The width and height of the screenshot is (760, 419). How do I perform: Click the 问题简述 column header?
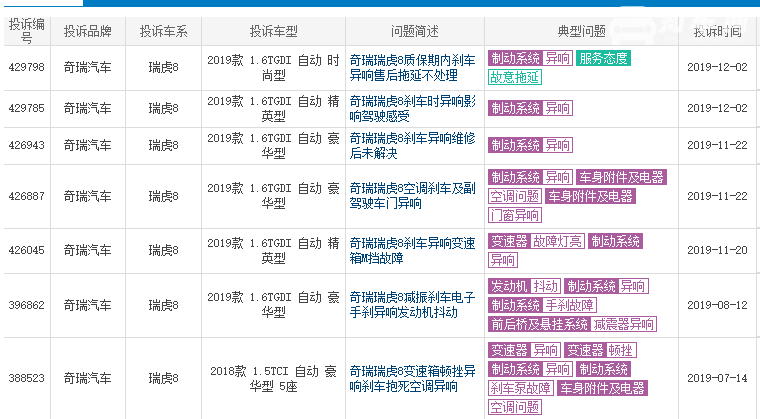[415, 32]
